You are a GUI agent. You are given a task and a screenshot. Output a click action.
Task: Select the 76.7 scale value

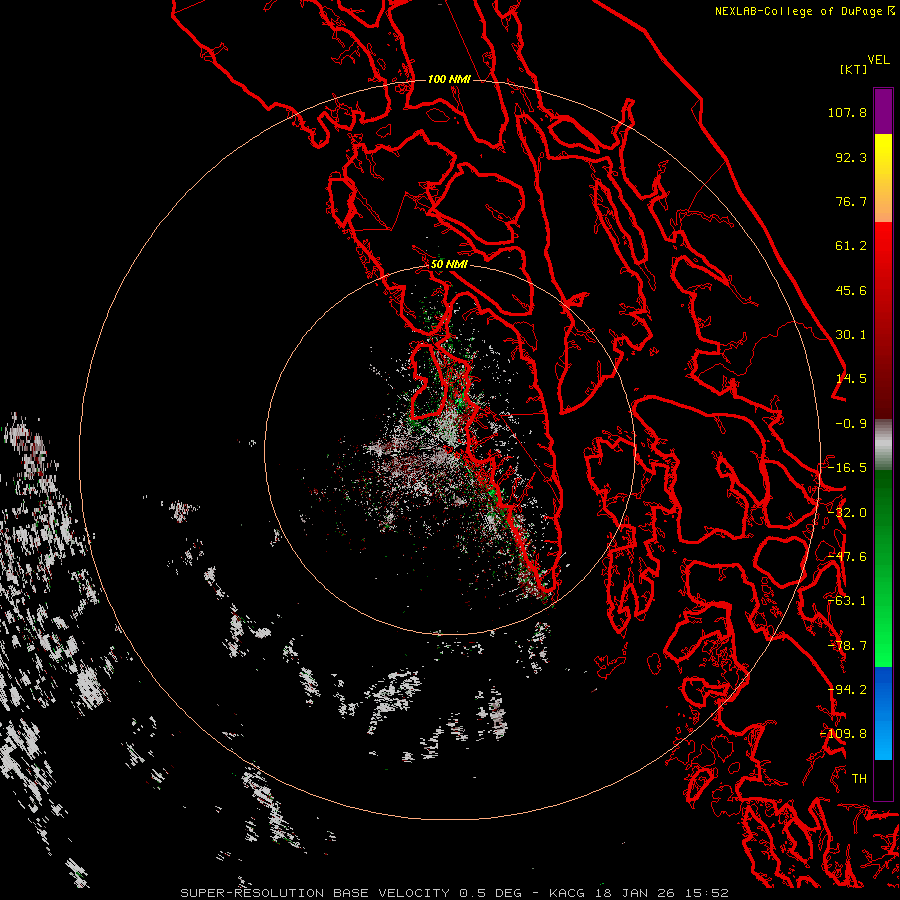[x=851, y=201]
